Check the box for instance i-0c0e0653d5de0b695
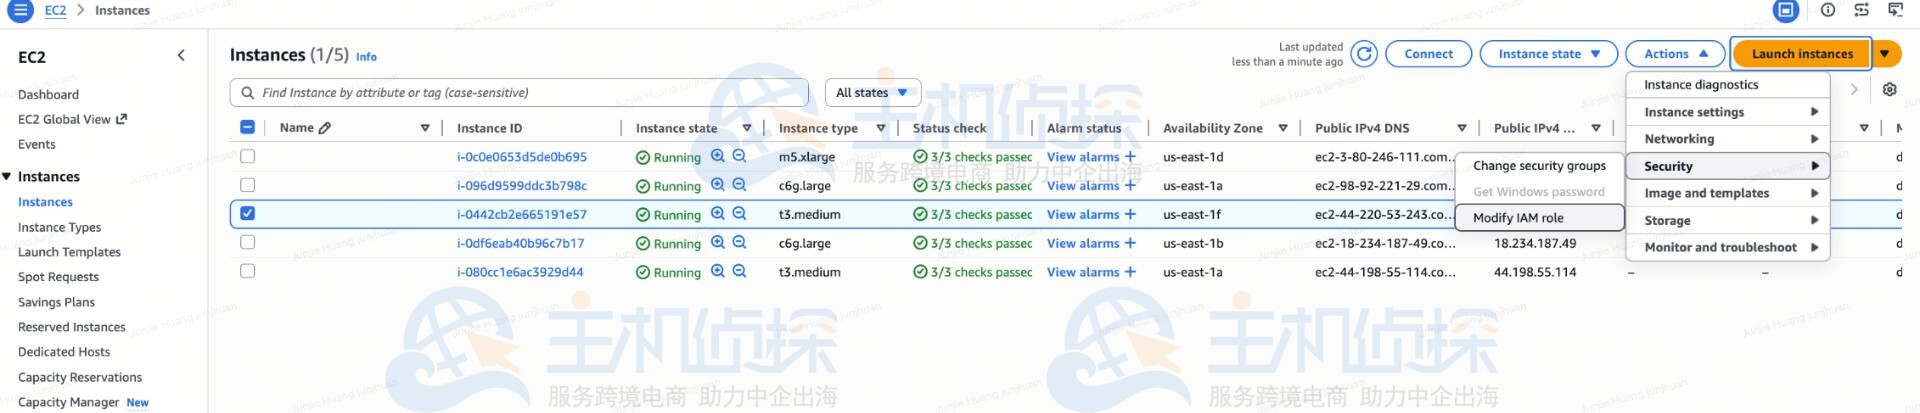Screen dimensions: 1920x413 pyautogui.click(x=248, y=156)
